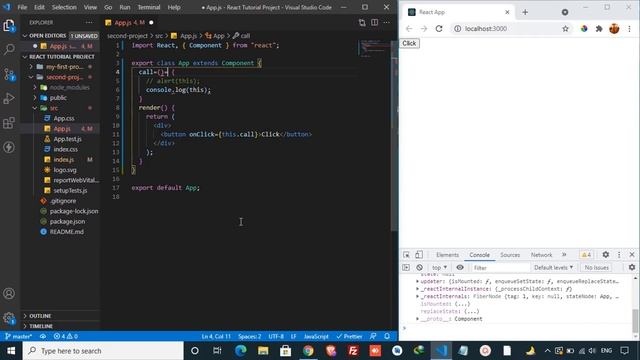Open the Selection menu
The image size is (640, 360).
click(x=64, y=7)
